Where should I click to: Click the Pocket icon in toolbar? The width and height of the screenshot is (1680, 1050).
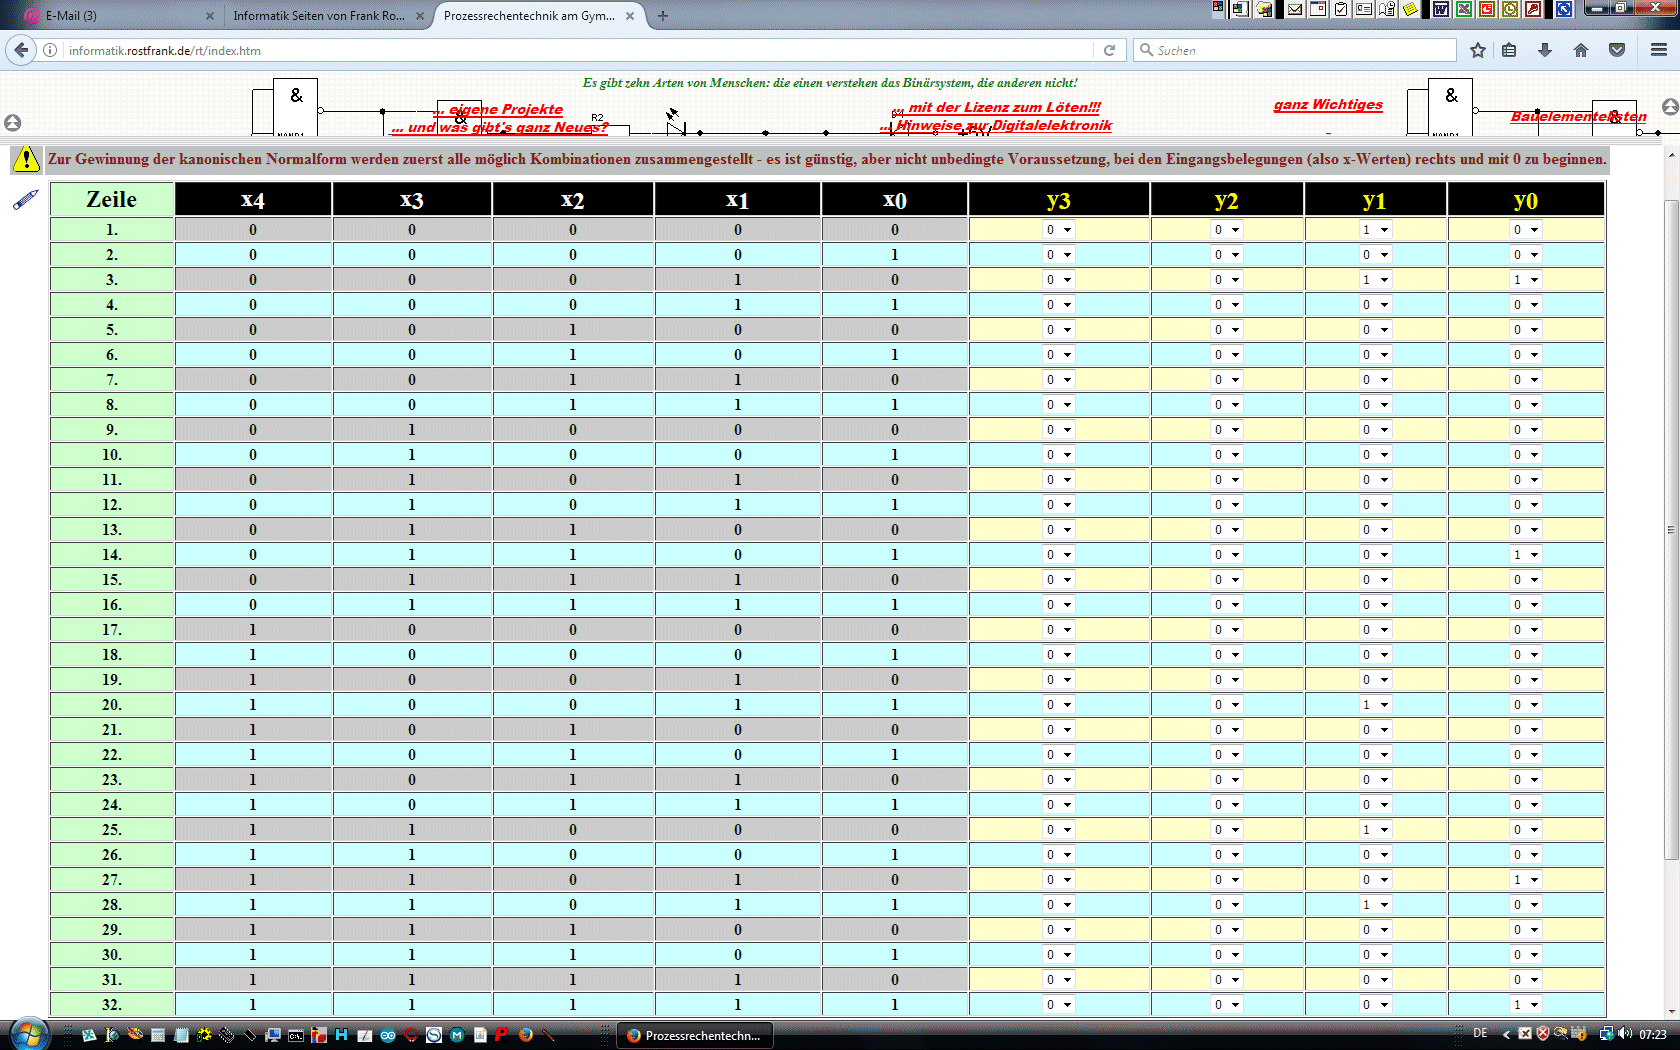pyautogui.click(x=1617, y=50)
